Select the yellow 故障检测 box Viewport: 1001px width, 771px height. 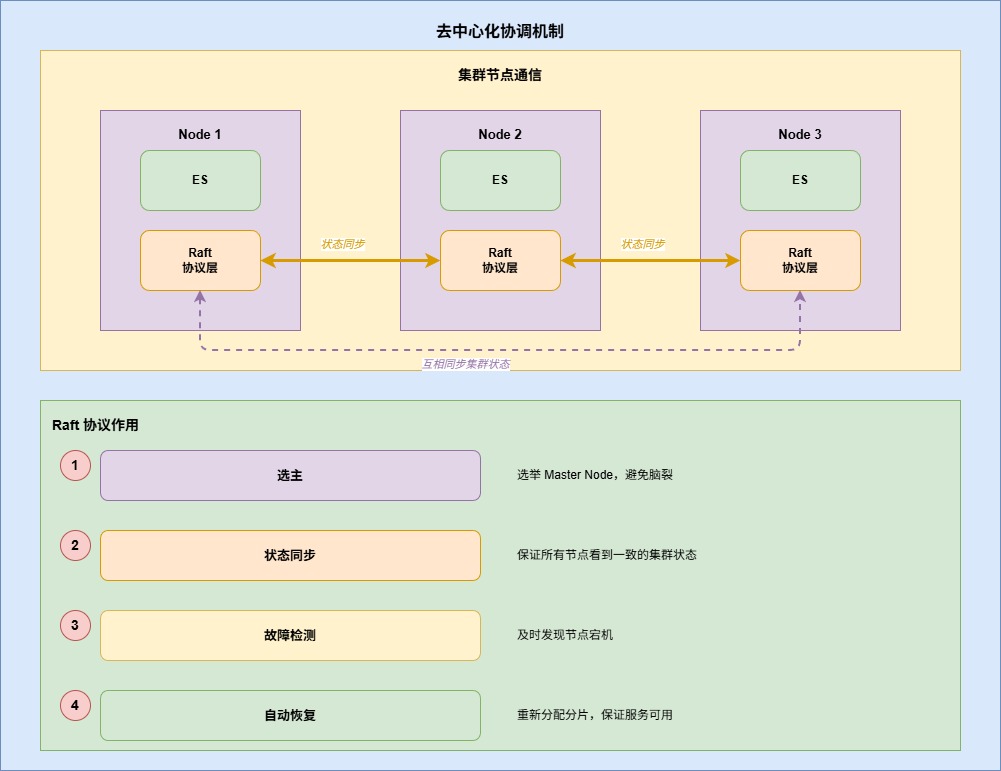290,636
